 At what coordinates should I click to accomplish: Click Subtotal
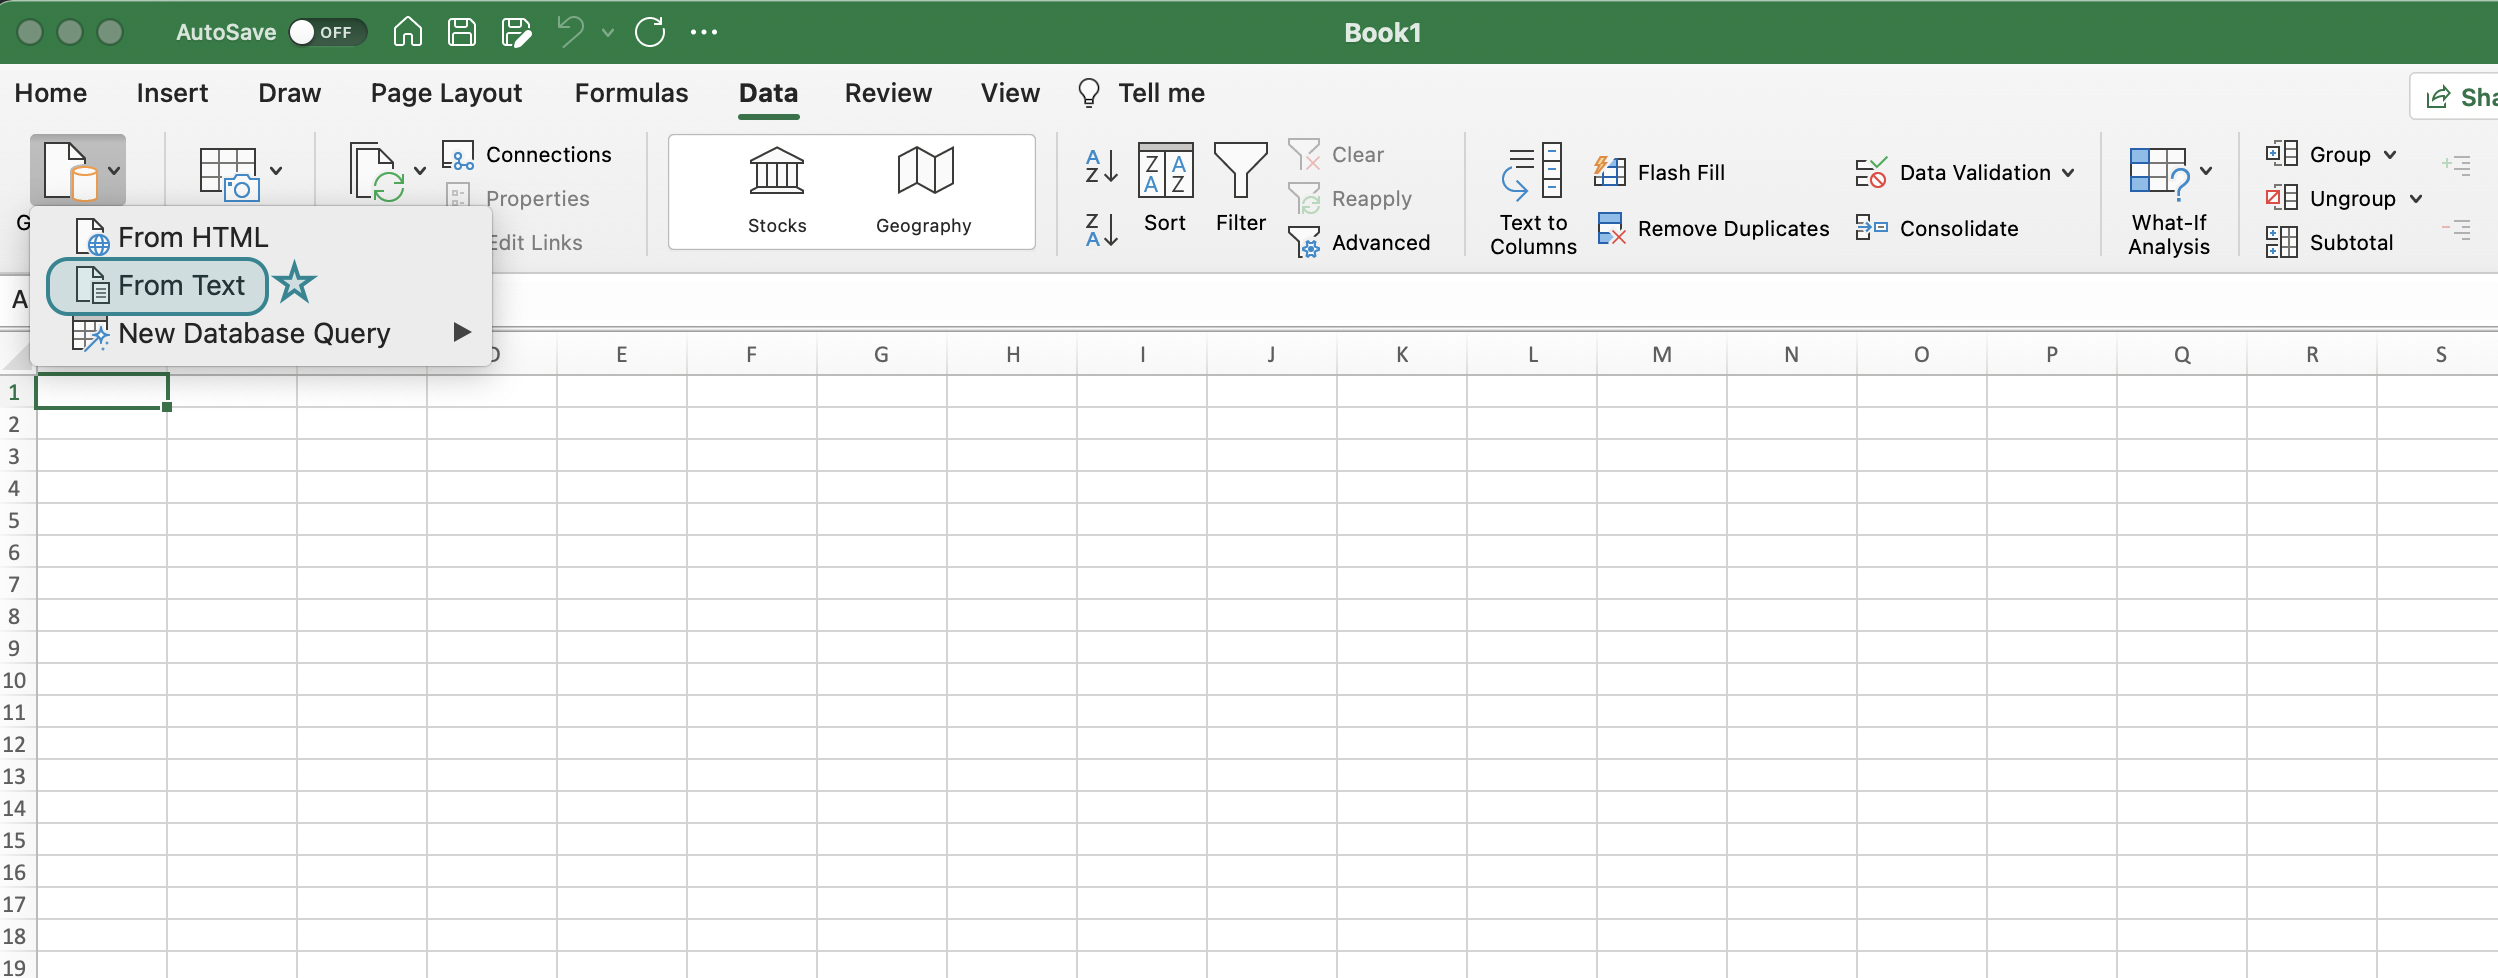click(x=2329, y=243)
